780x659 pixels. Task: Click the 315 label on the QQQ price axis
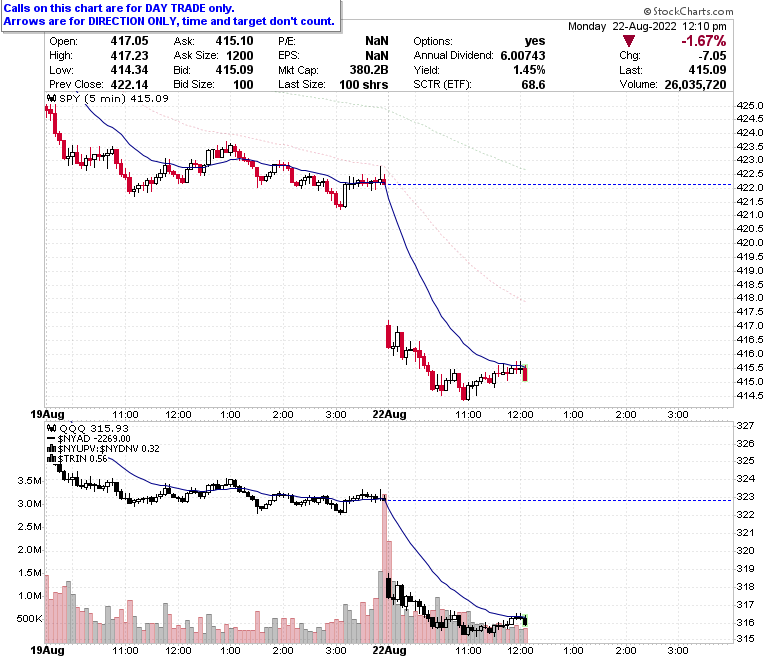pos(745,639)
